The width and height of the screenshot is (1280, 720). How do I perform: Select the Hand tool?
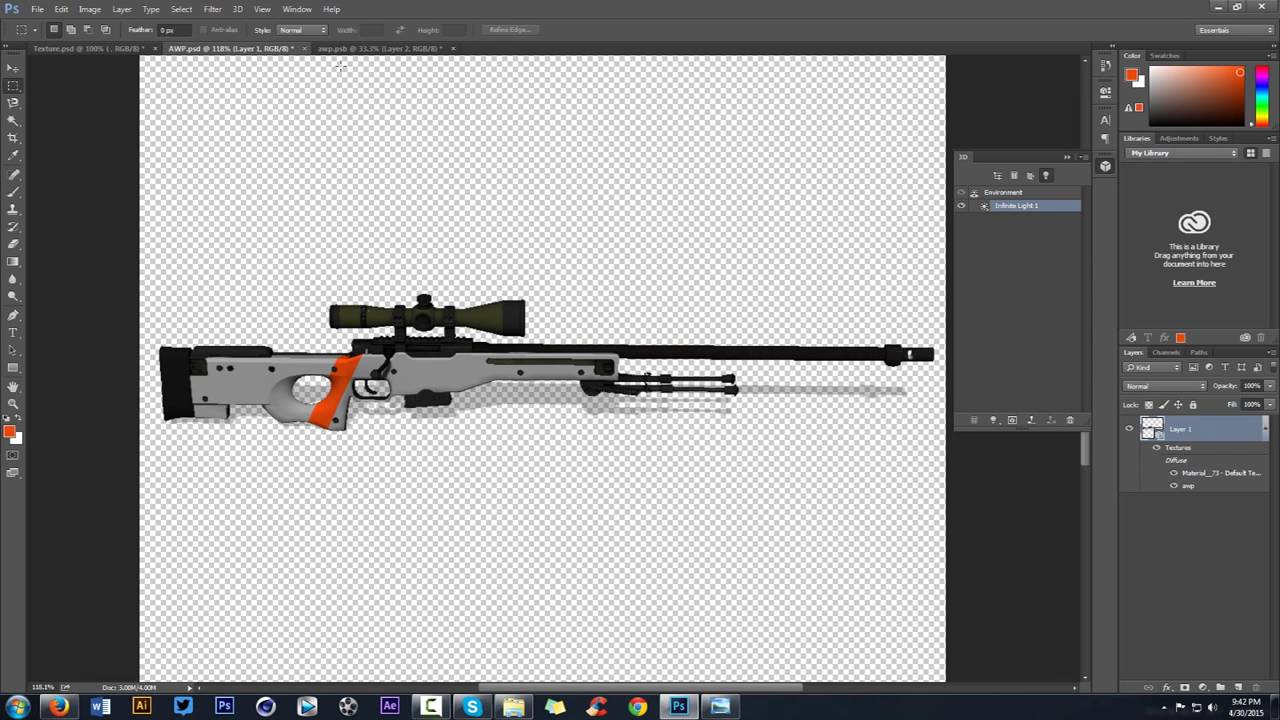coord(13,386)
